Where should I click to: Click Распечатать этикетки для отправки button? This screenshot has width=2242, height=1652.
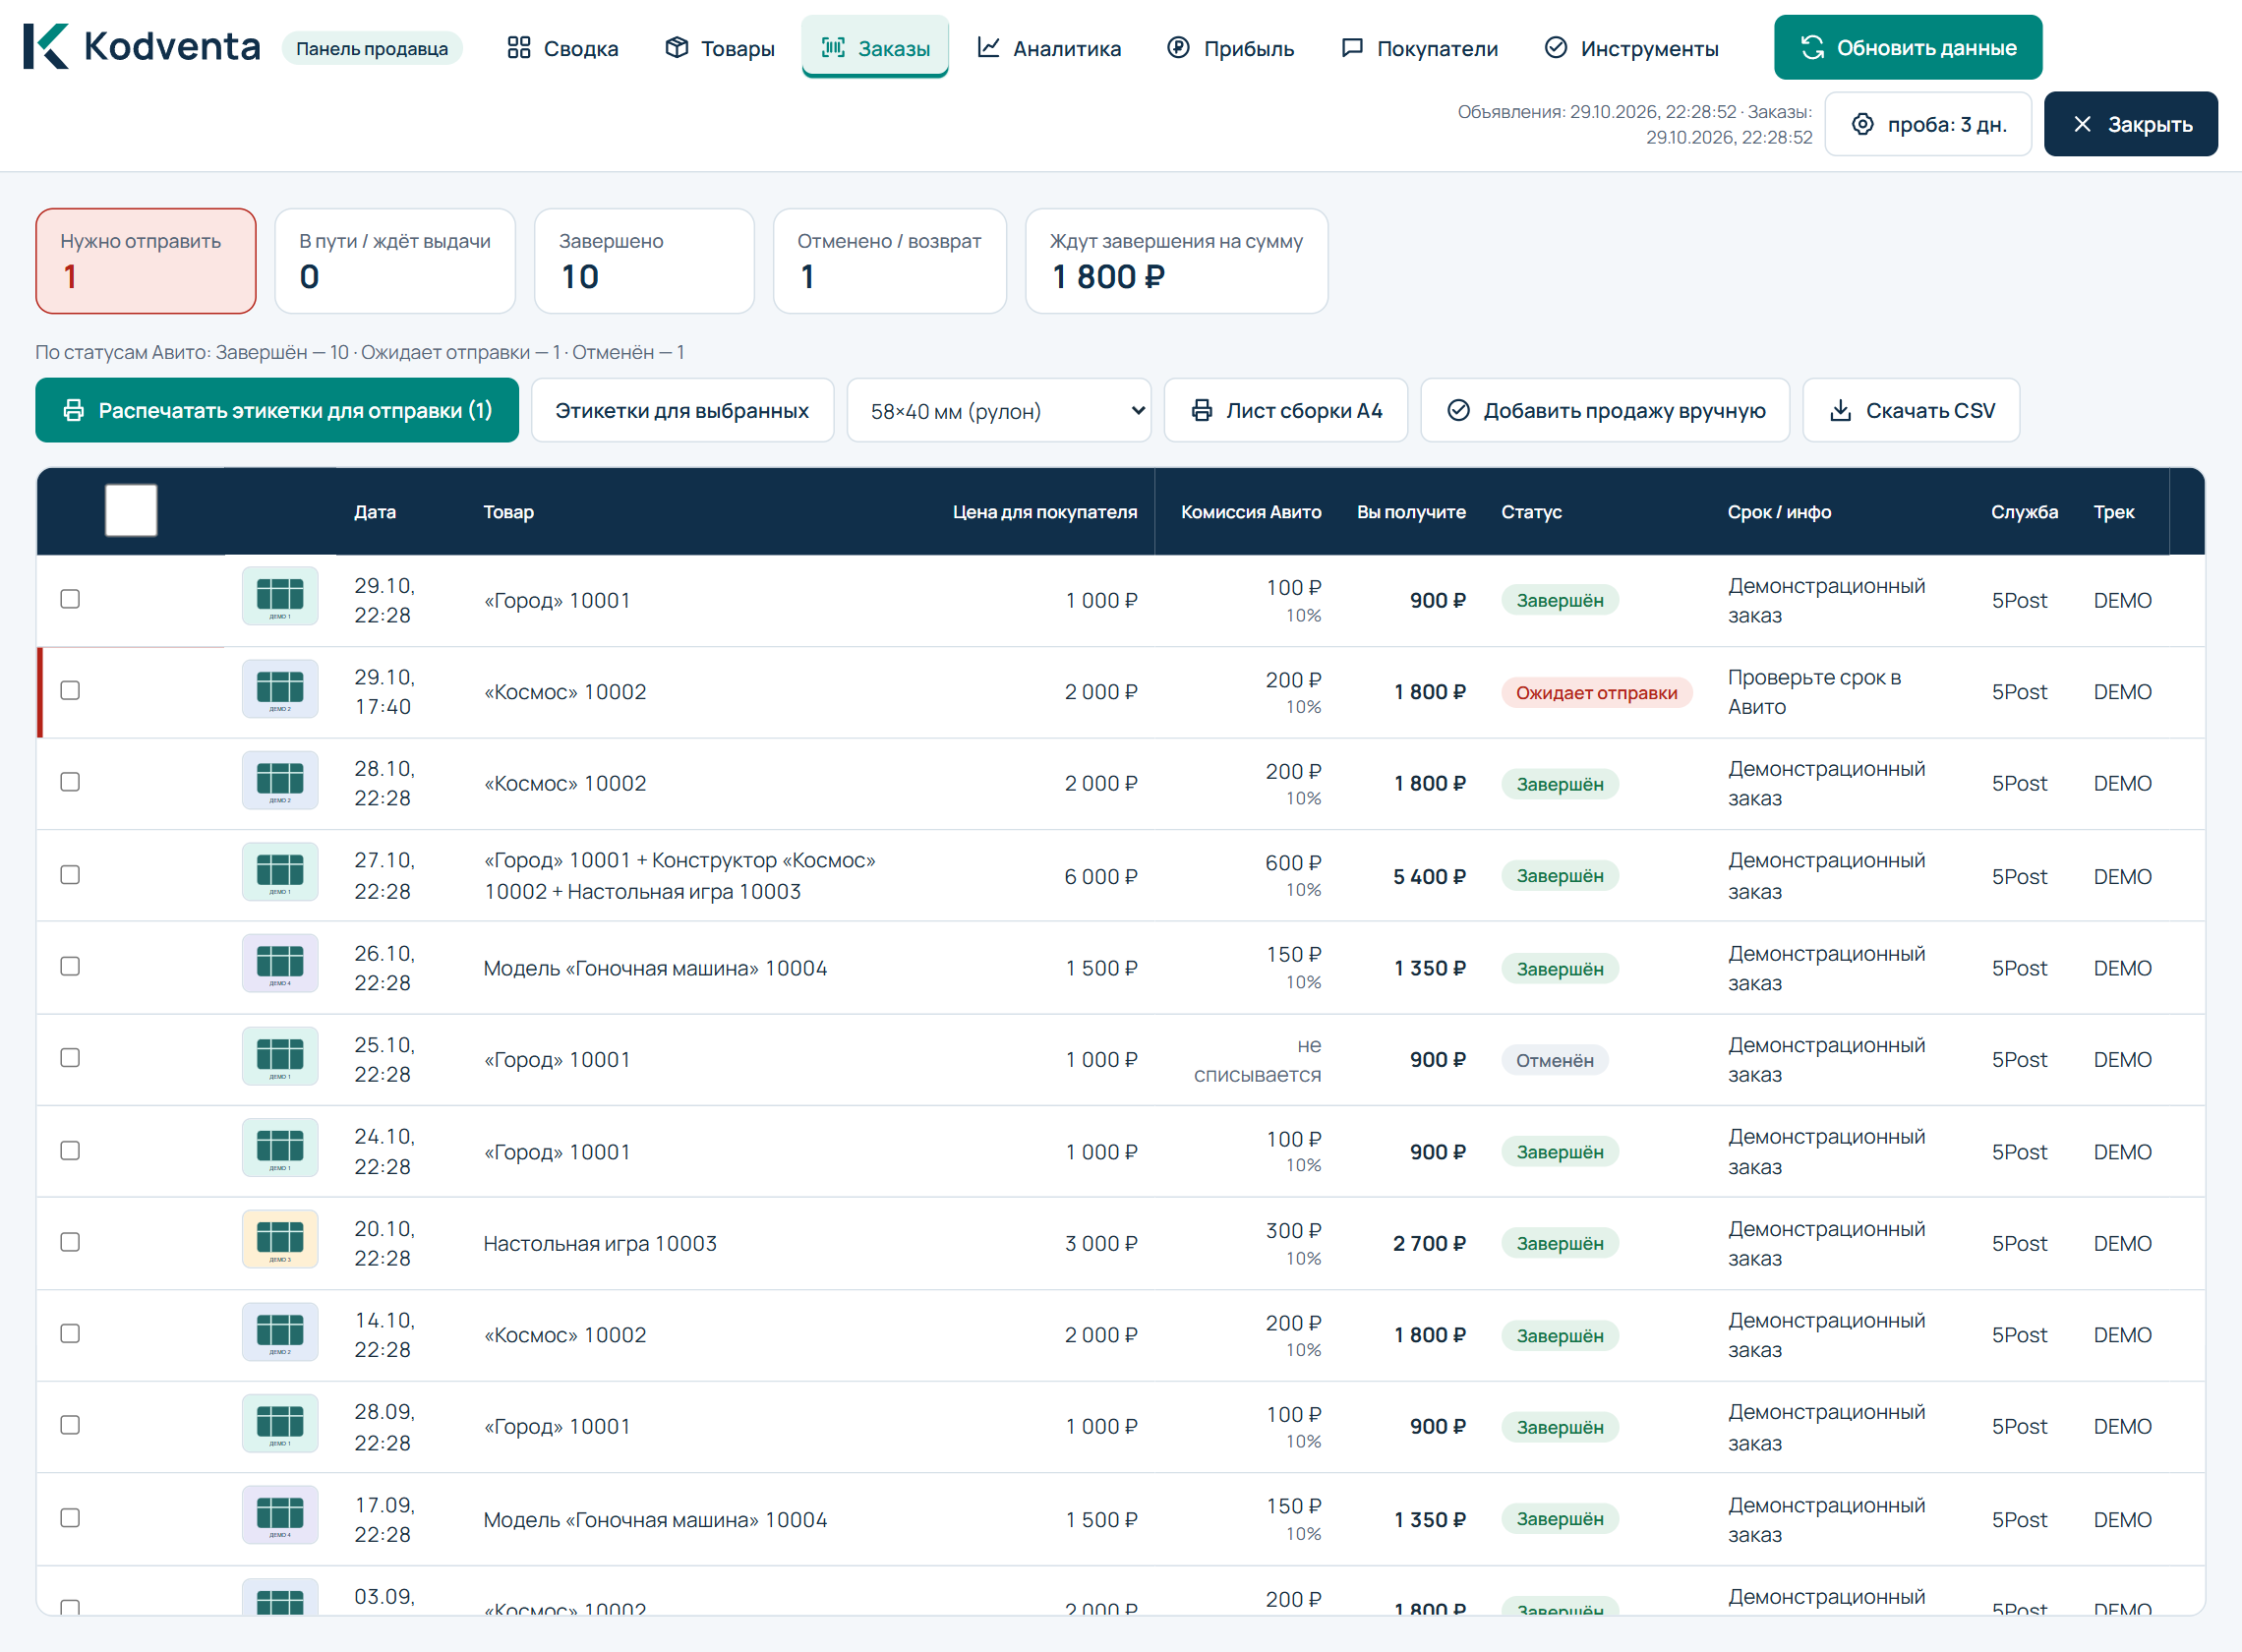(277, 410)
